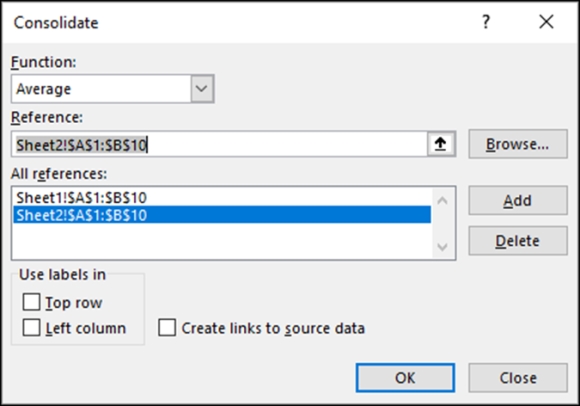The image size is (580, 406).
Task: Click the down arrow of the references list scrollbar
Action: [442, 246]
